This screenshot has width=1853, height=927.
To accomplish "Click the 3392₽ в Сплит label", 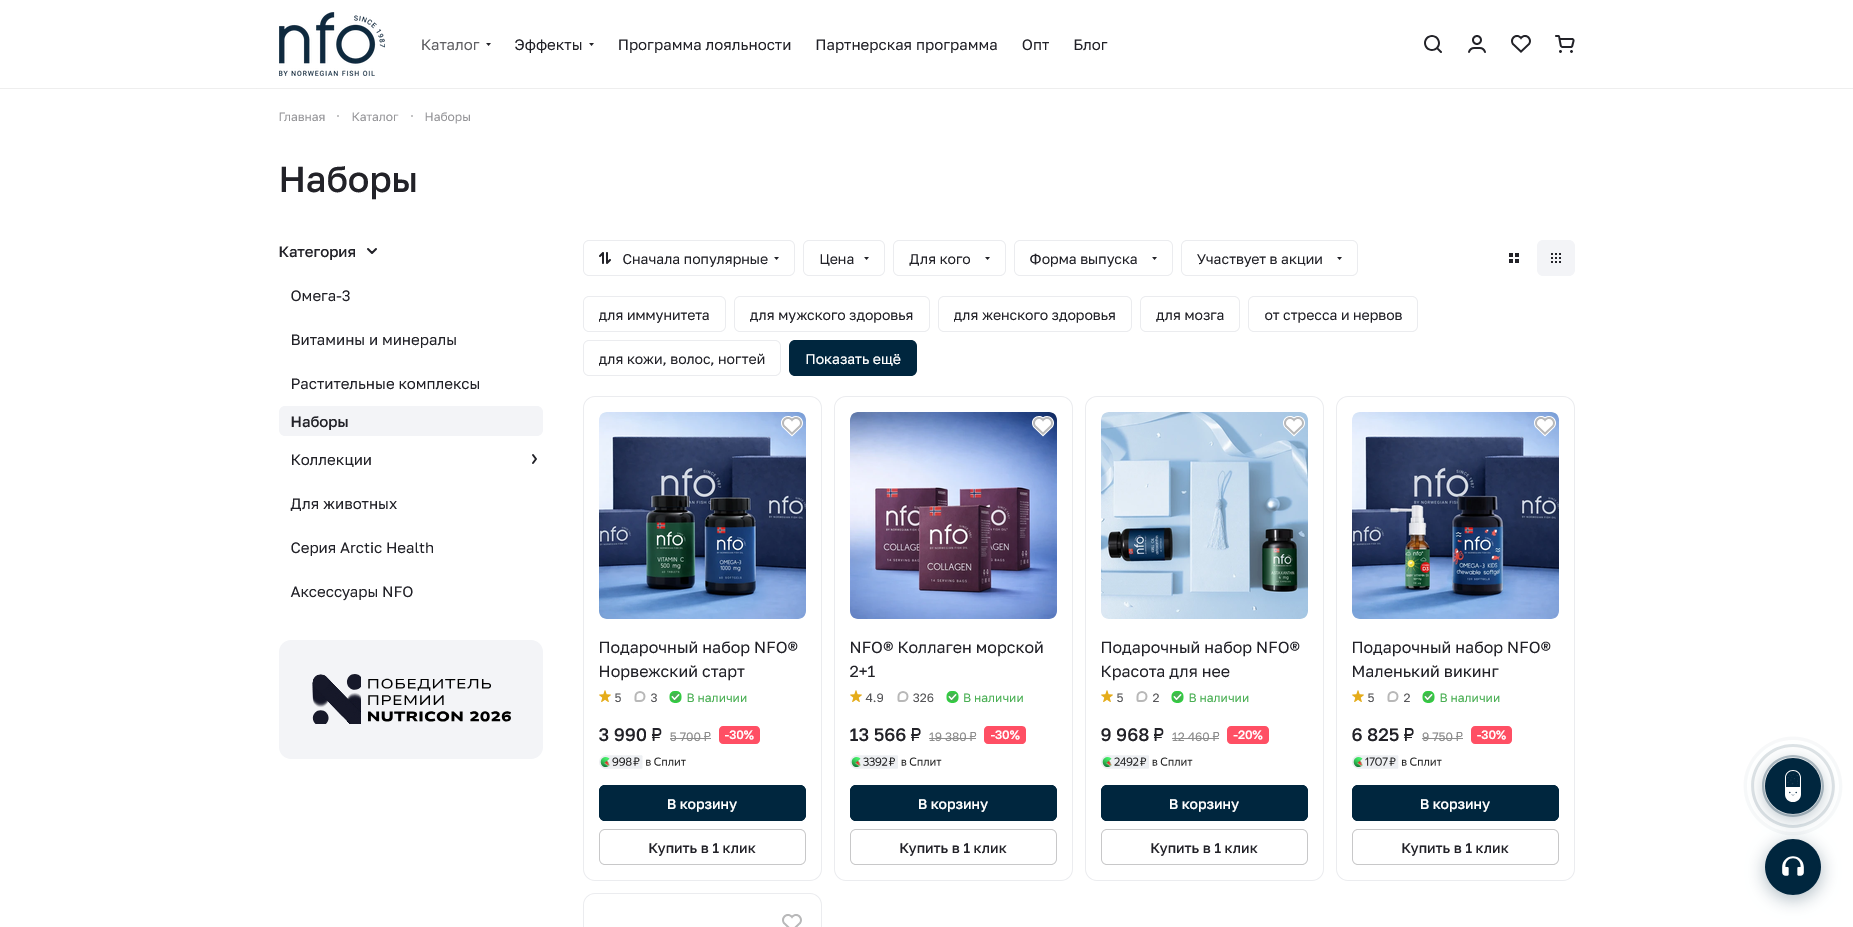I will [x=895, y=762].
